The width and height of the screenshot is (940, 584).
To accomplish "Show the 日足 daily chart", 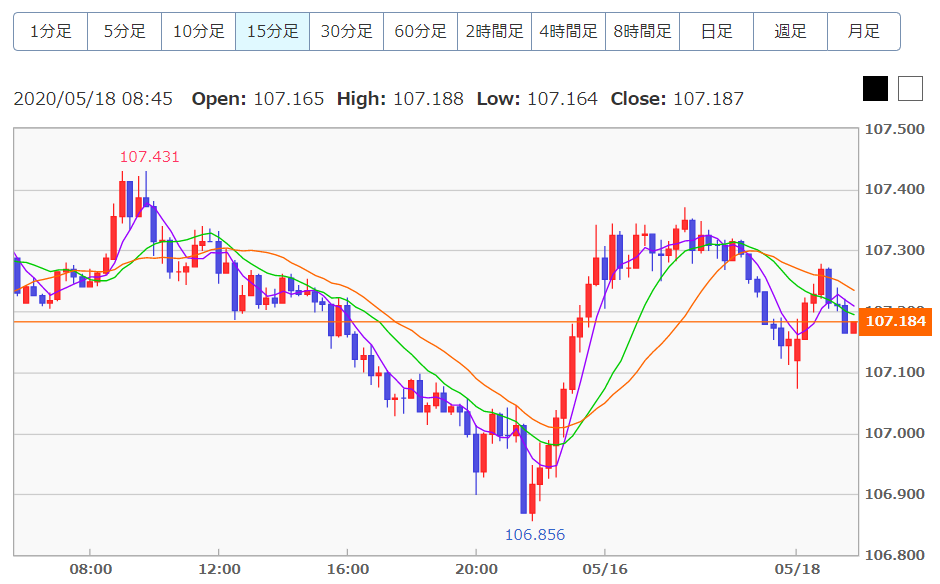I will pos(716,31).
